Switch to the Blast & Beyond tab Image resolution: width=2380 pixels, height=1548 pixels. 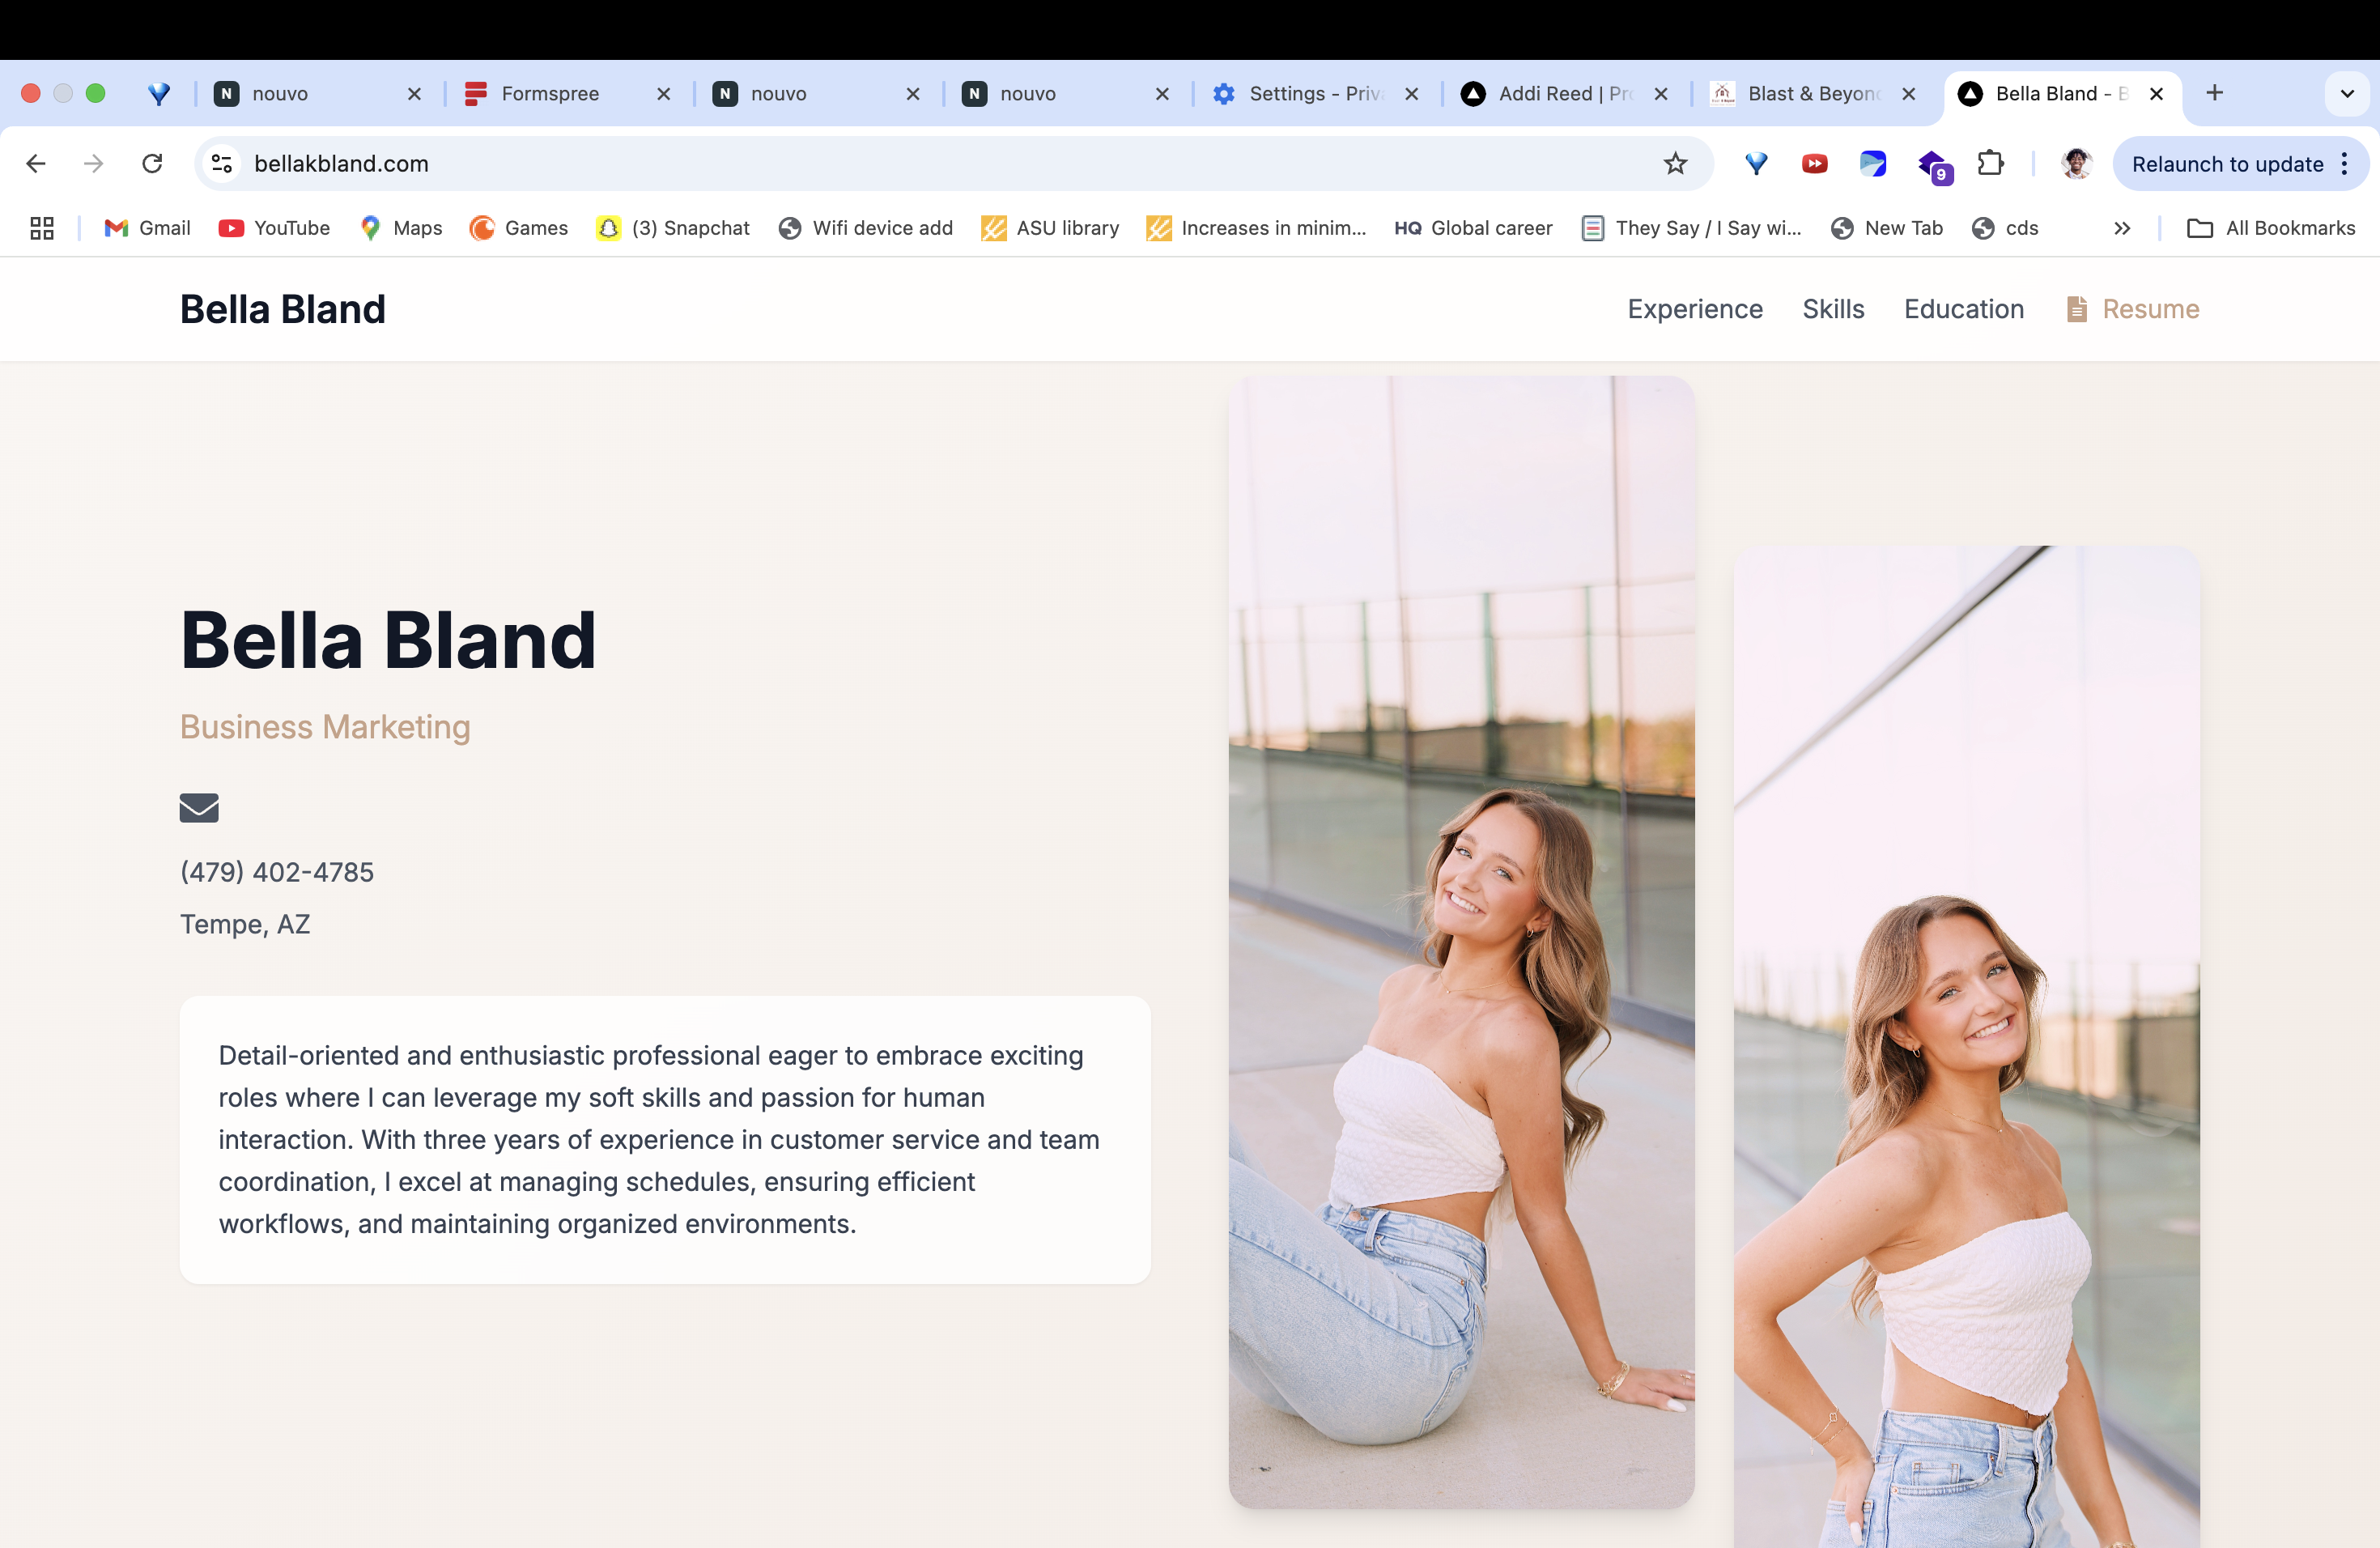click(x=1814, y=93)
